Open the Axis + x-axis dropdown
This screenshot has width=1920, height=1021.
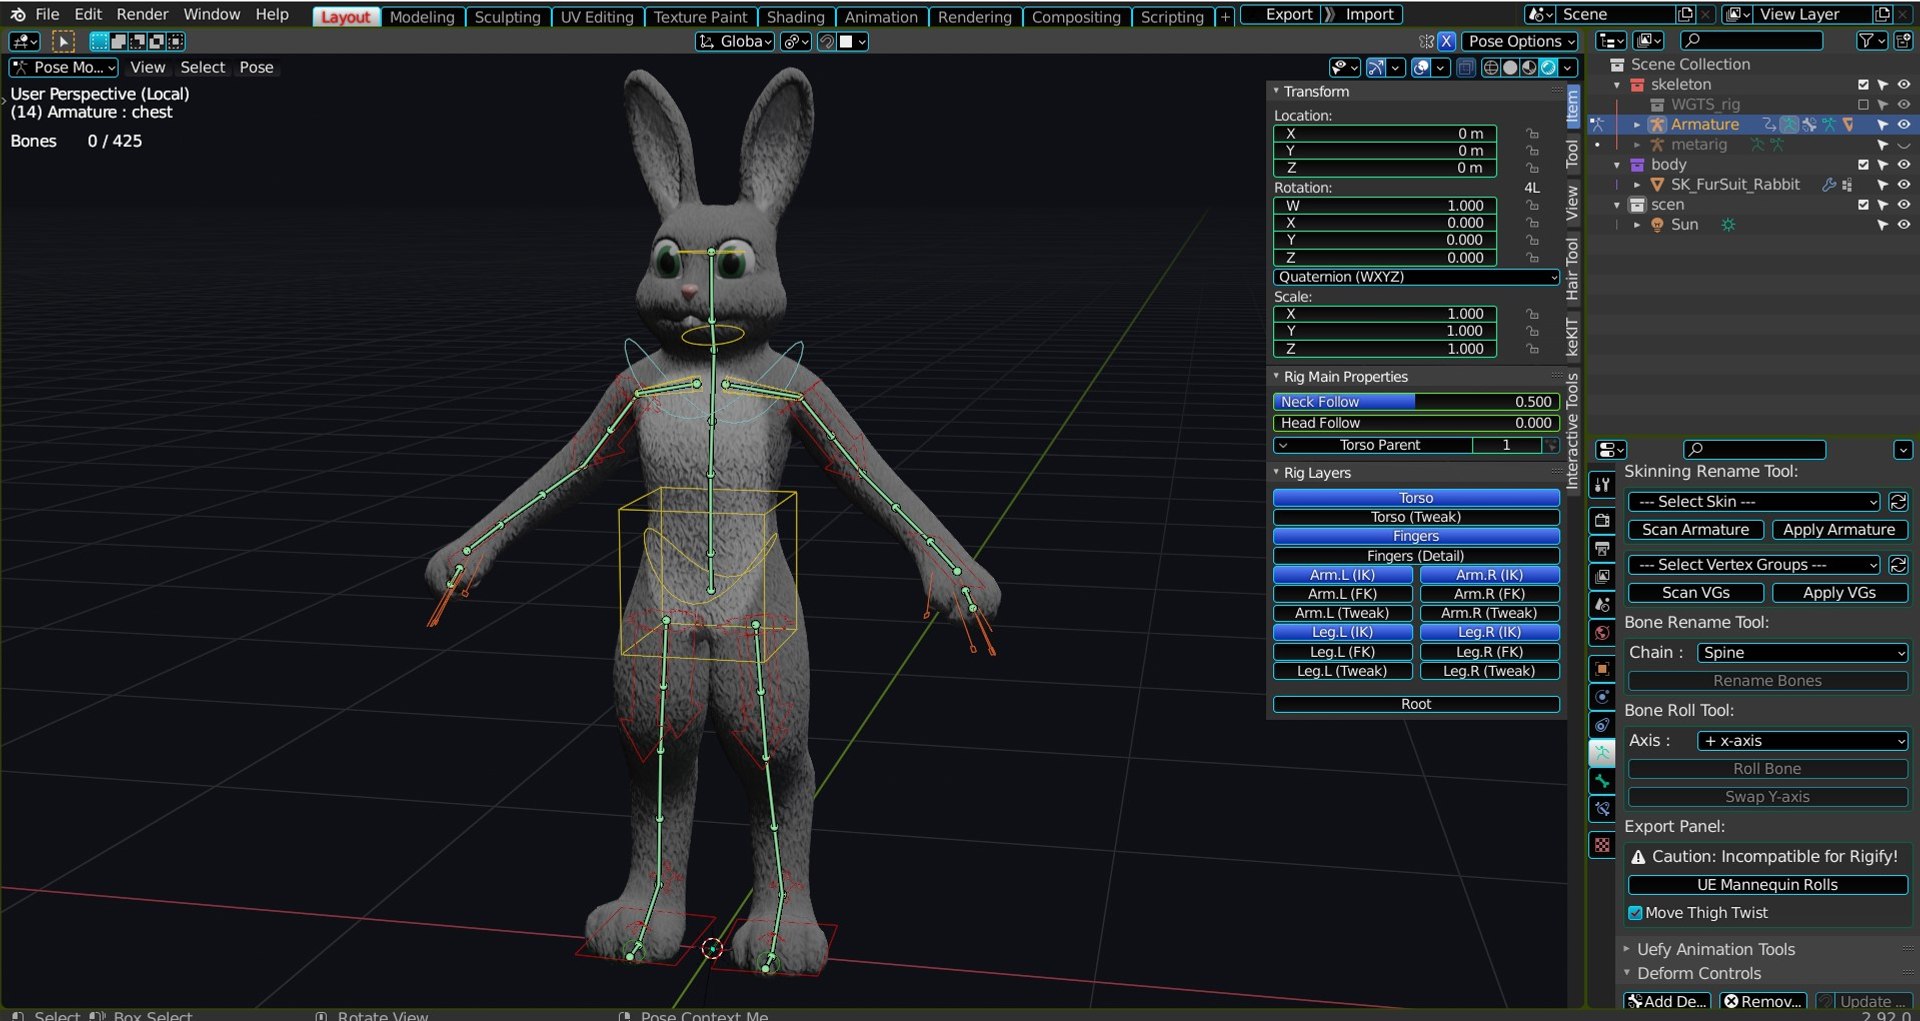tap(1803, 741)
